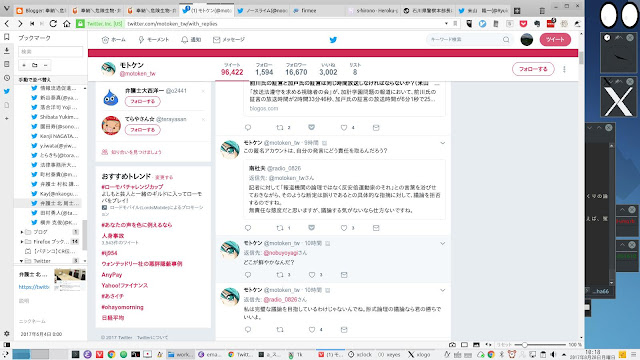
Task: Click the search magnifier icon
Action: click(x=506, y=40)
